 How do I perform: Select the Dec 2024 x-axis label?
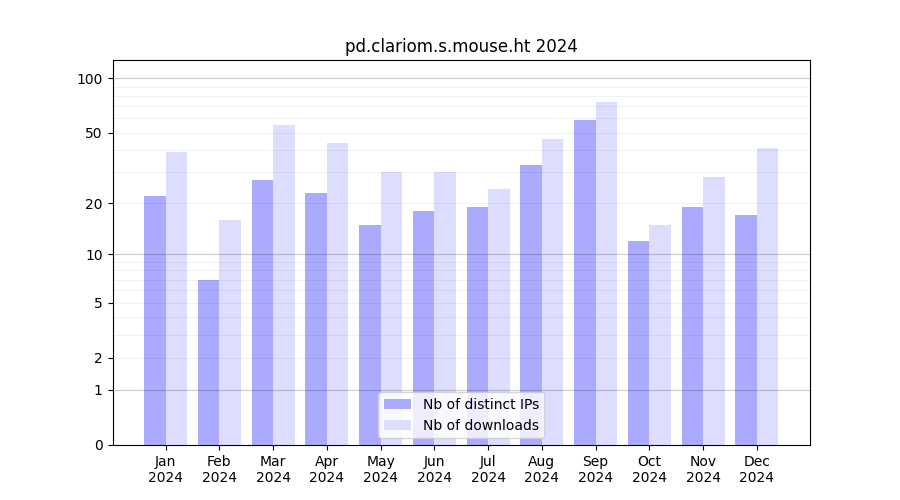pyautogui.click(x=757, y=469)
